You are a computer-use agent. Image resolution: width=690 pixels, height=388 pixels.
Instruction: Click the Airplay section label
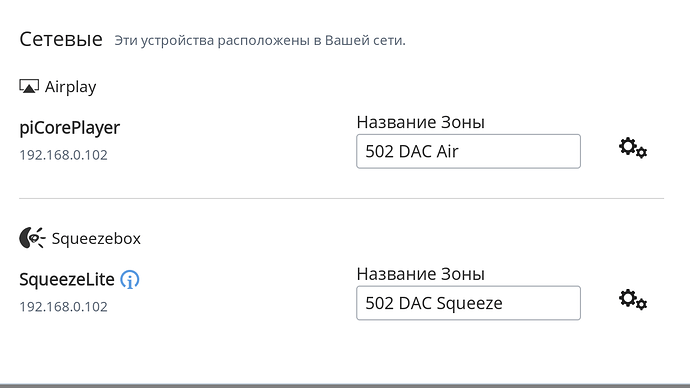click(x=70, y=87)
